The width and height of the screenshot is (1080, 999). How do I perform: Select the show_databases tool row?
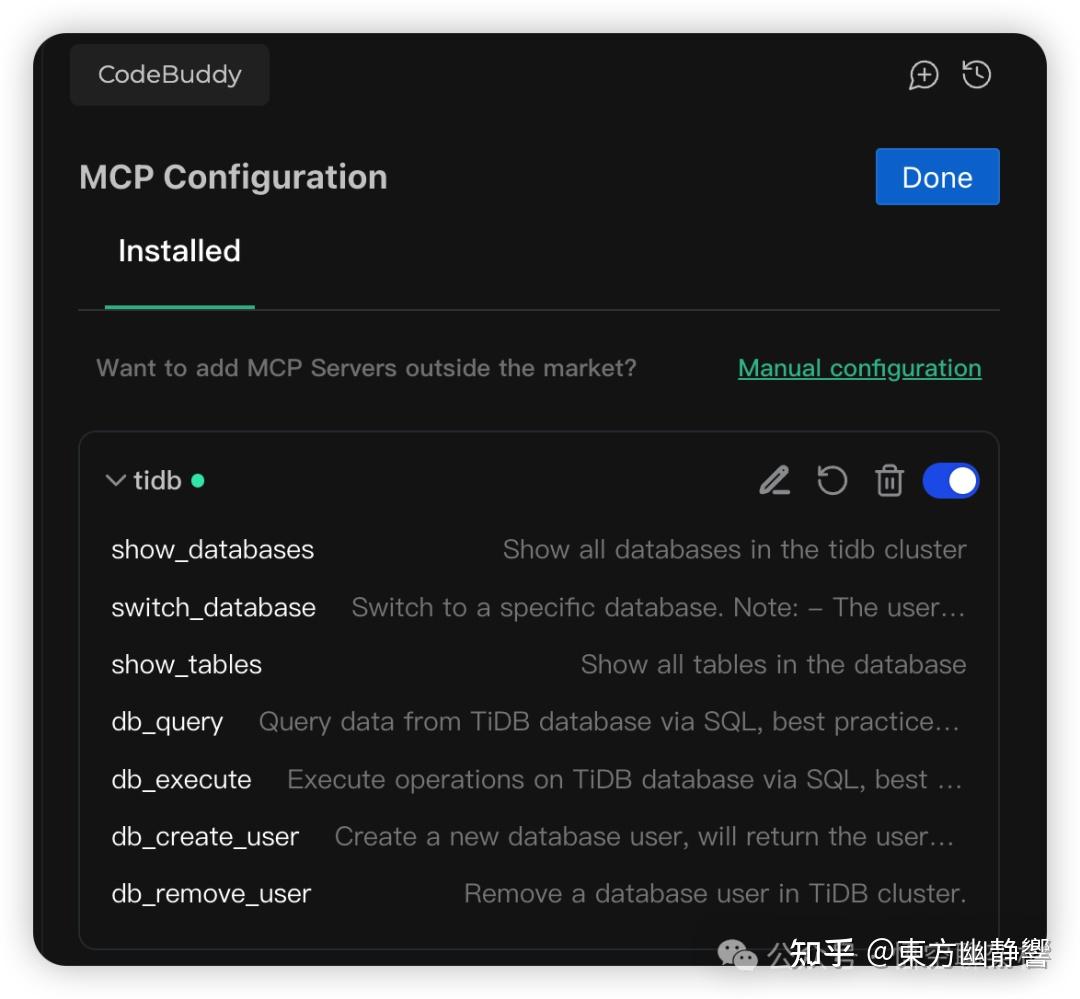pos(539,550)
